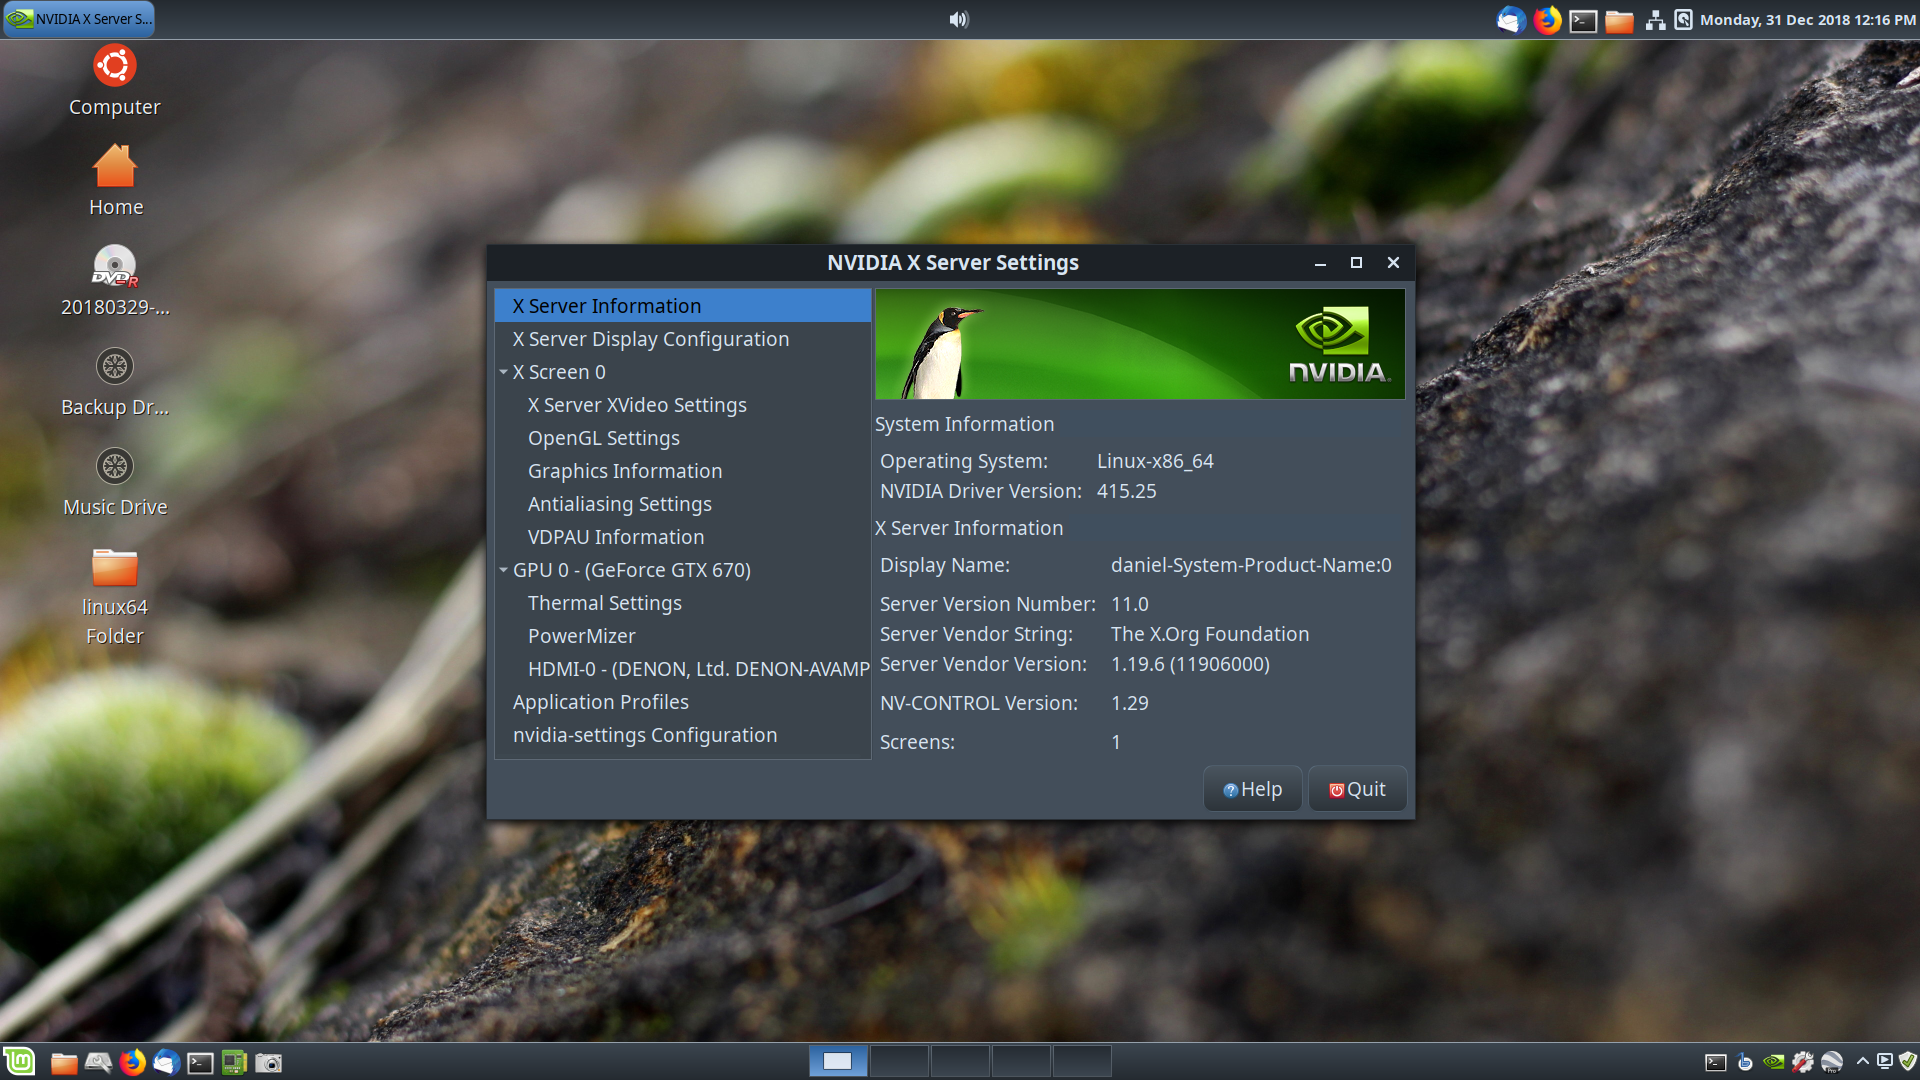Open Application Profiles page
Viewport: 1920px width, 1080px height.
pyautogui.click(x=683, y=702)
